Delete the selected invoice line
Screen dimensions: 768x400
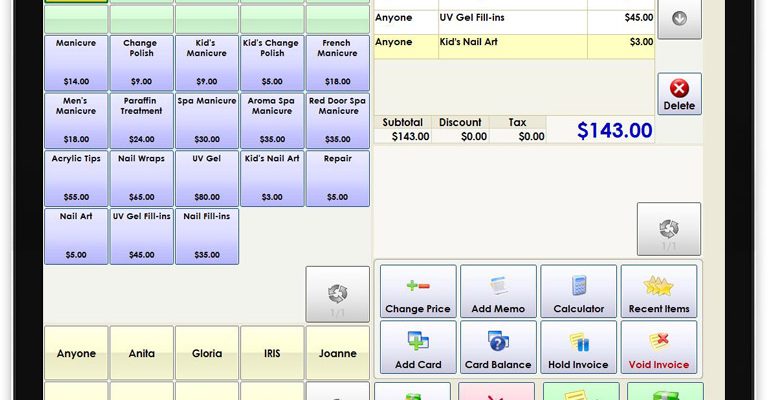pos(679,93)
